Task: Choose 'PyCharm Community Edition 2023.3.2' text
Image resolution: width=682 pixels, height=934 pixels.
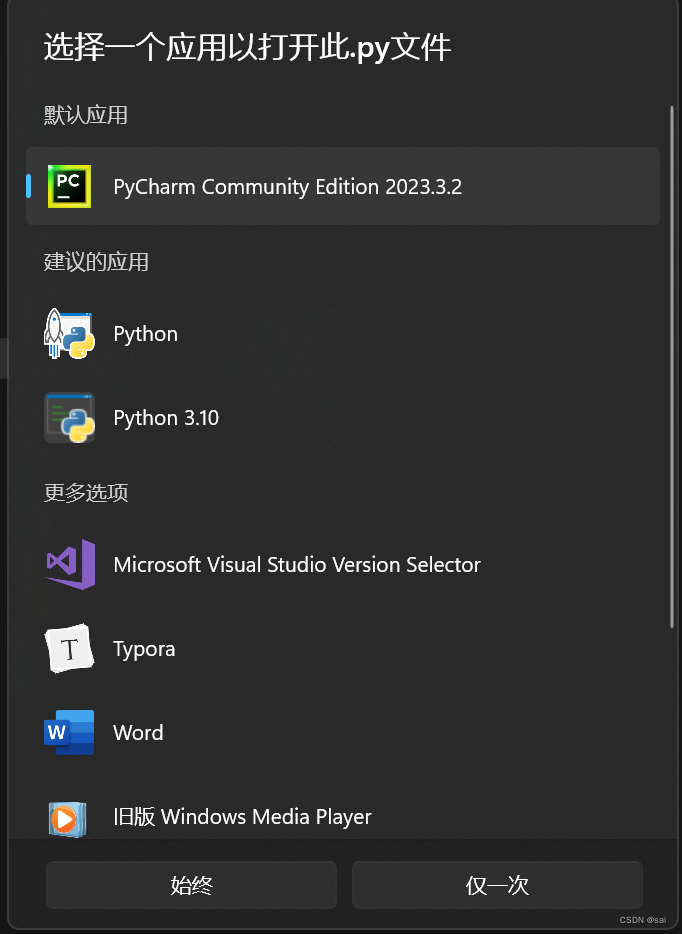Action: 288,186
